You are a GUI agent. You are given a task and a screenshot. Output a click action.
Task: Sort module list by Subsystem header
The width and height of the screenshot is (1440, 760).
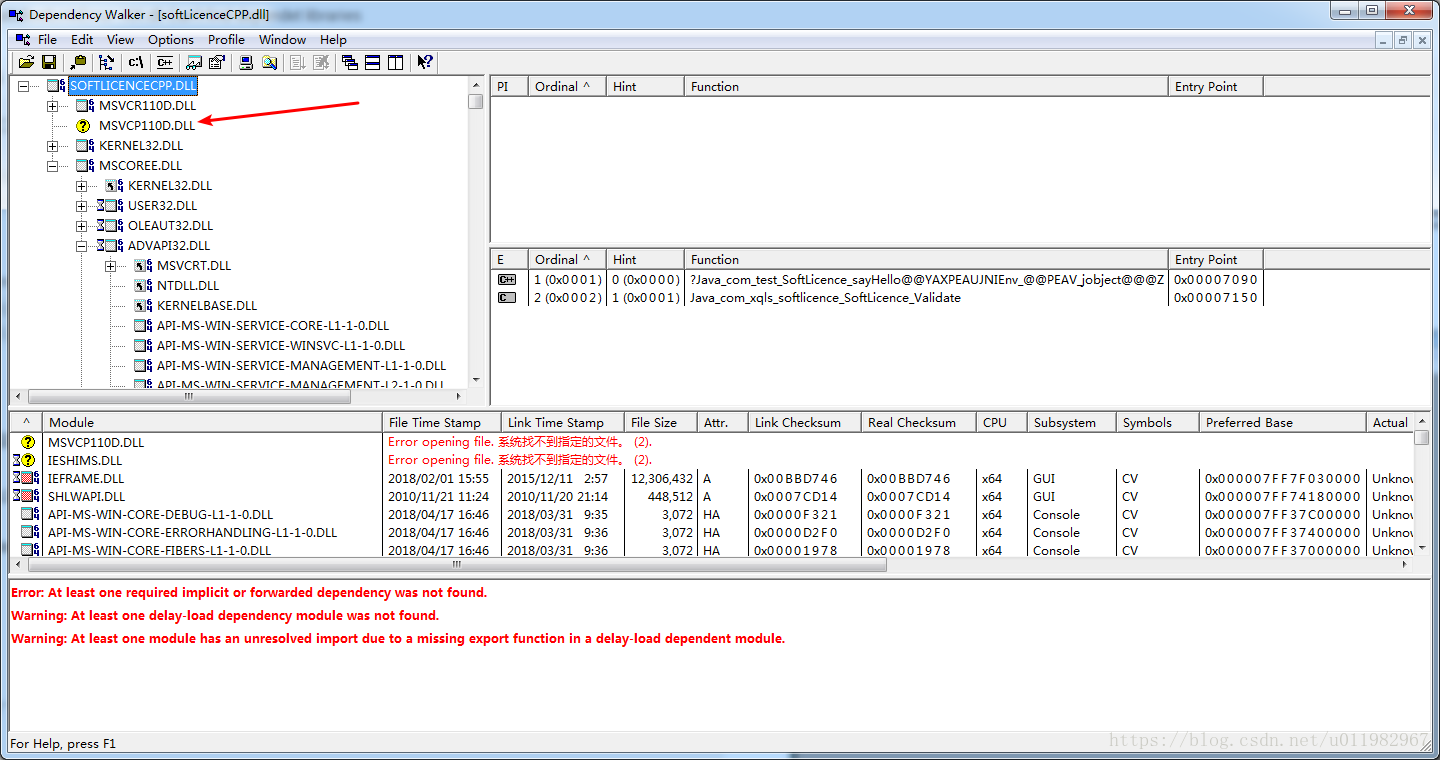(1072, 423)
